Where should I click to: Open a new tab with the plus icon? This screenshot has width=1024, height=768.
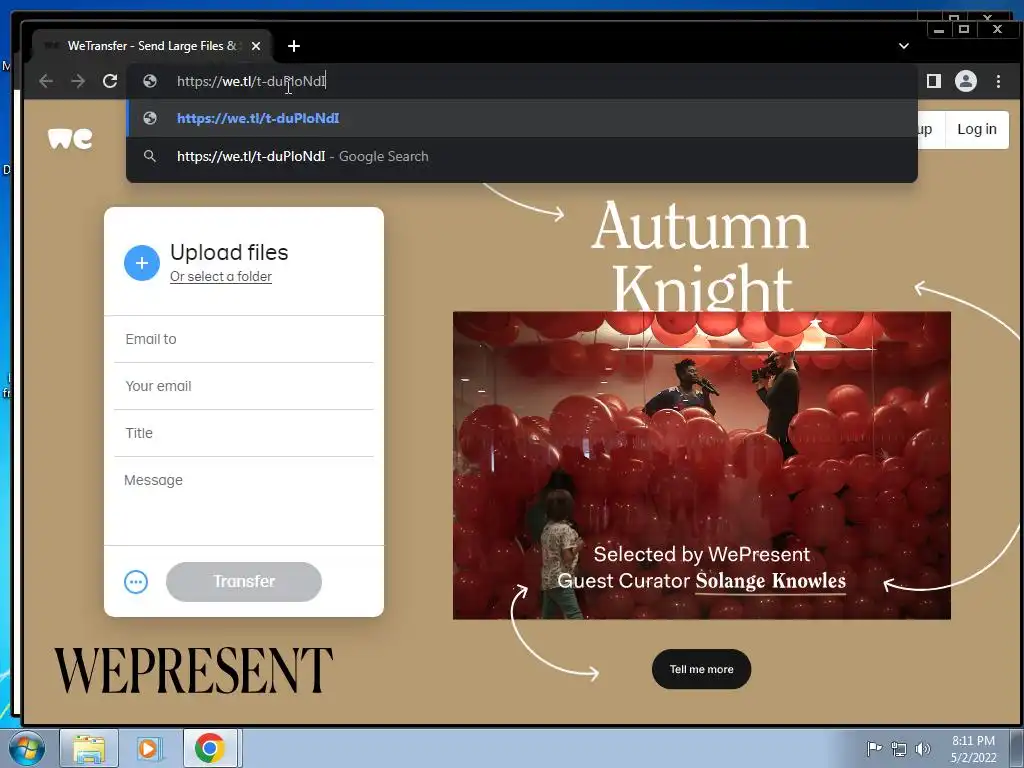pyautogui.click(x=294, y=46)
